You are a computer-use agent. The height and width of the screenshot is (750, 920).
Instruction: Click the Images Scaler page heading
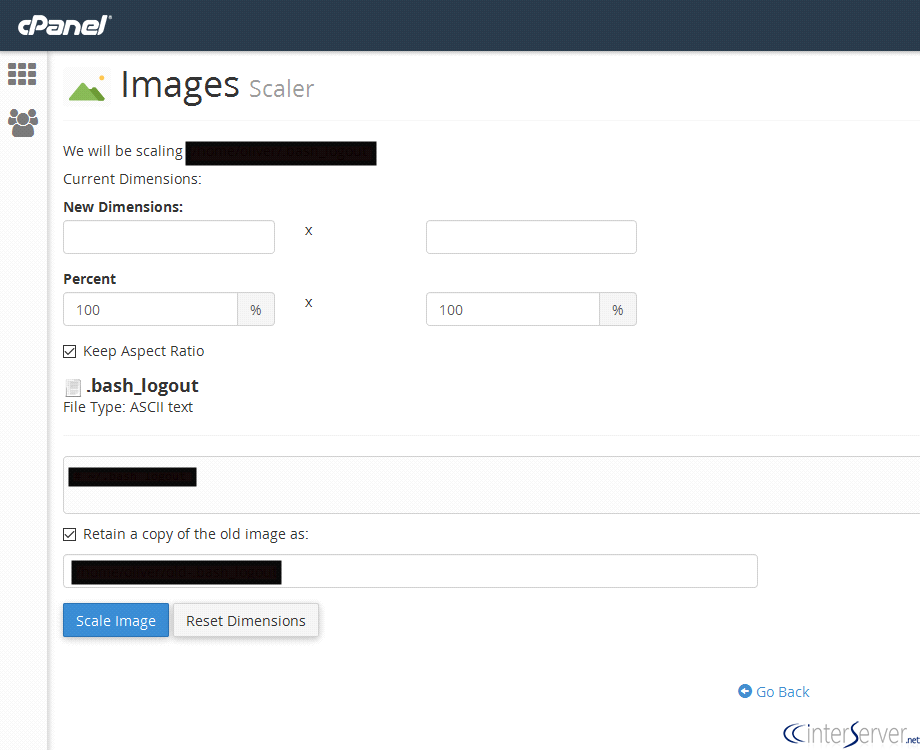coord(217,86)
